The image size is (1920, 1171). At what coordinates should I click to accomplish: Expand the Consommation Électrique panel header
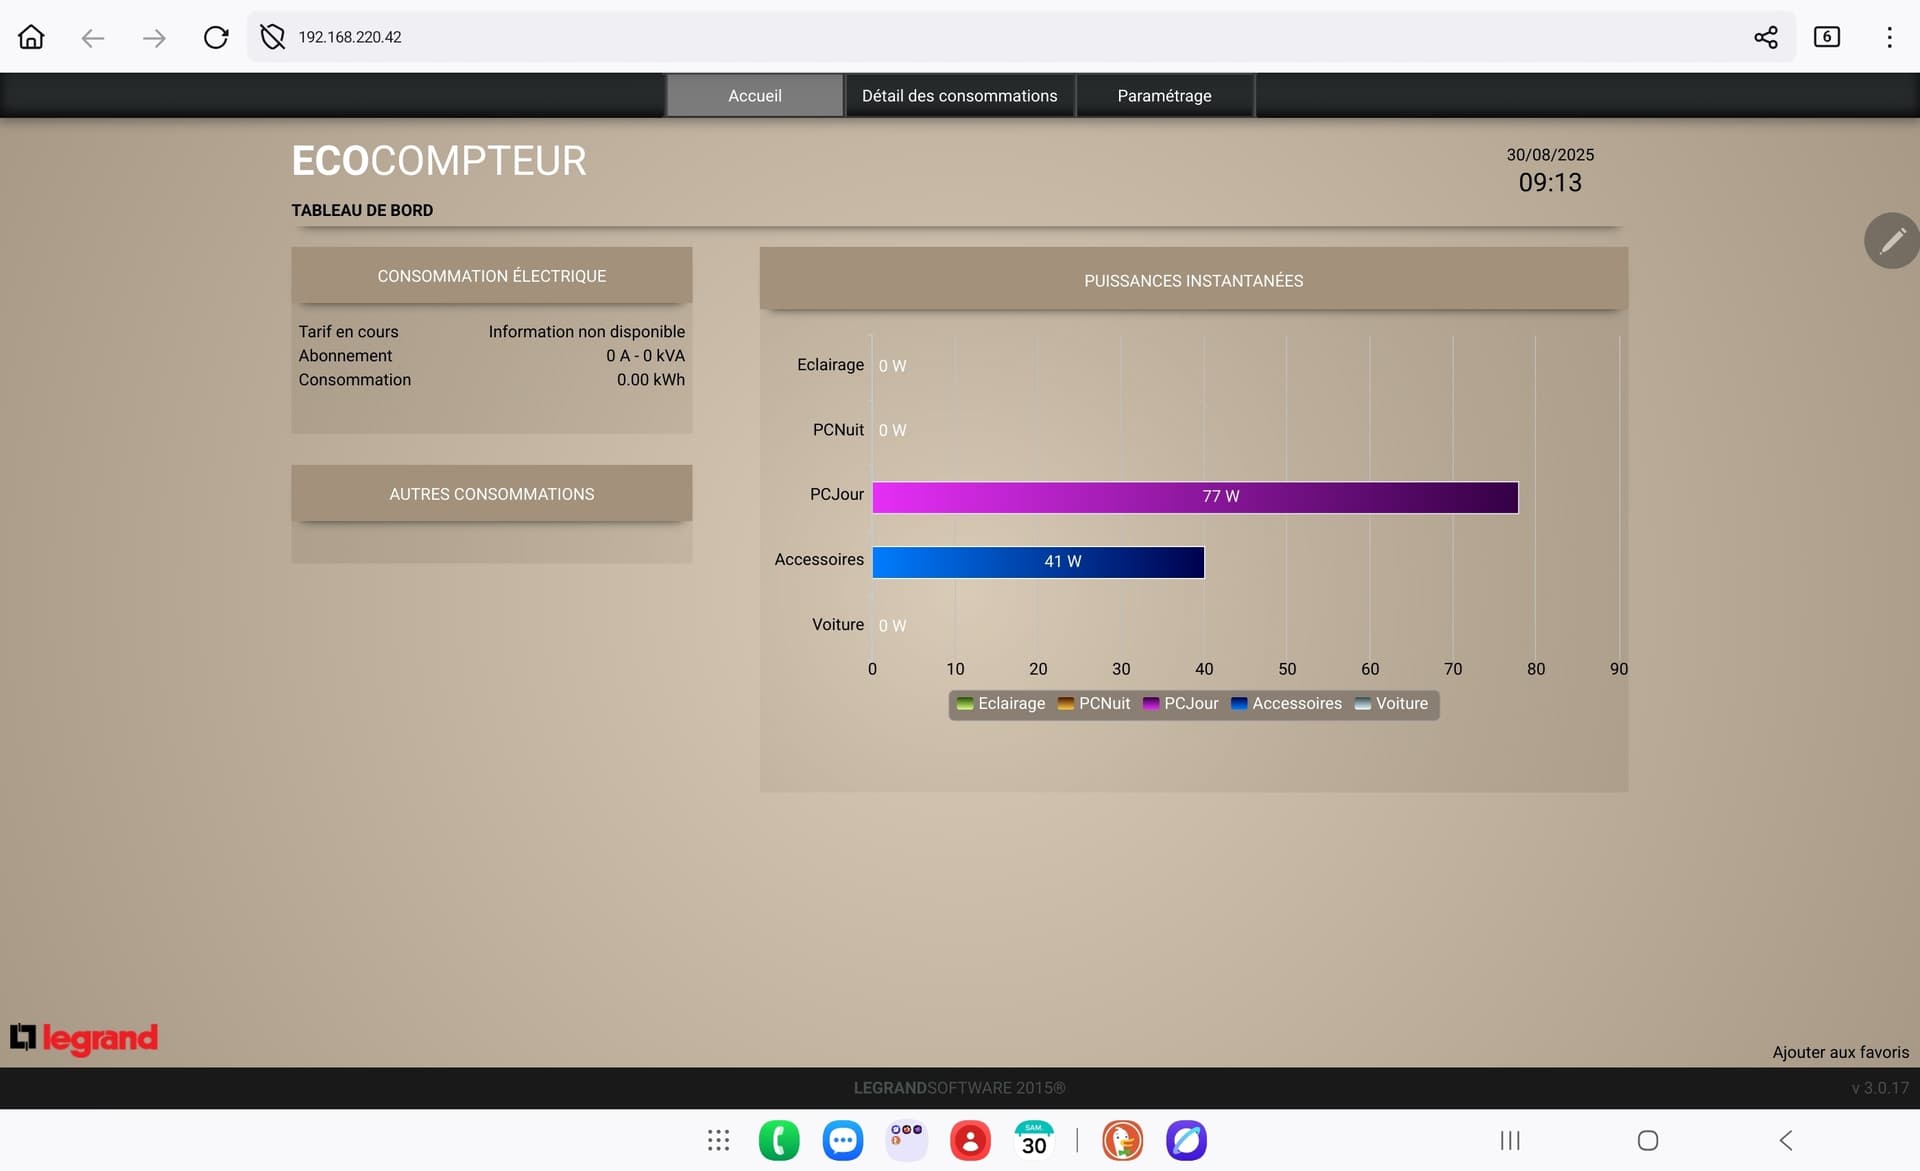[491, 276]
